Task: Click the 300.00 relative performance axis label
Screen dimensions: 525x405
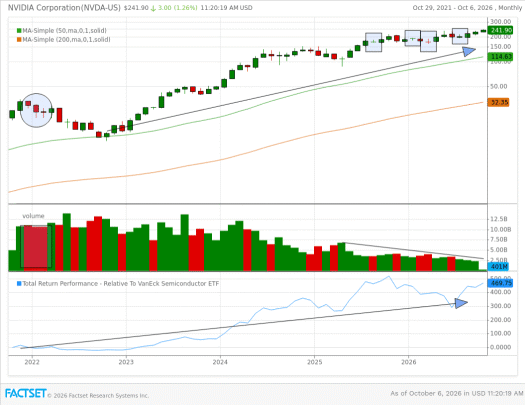Action: pos(501,306)
